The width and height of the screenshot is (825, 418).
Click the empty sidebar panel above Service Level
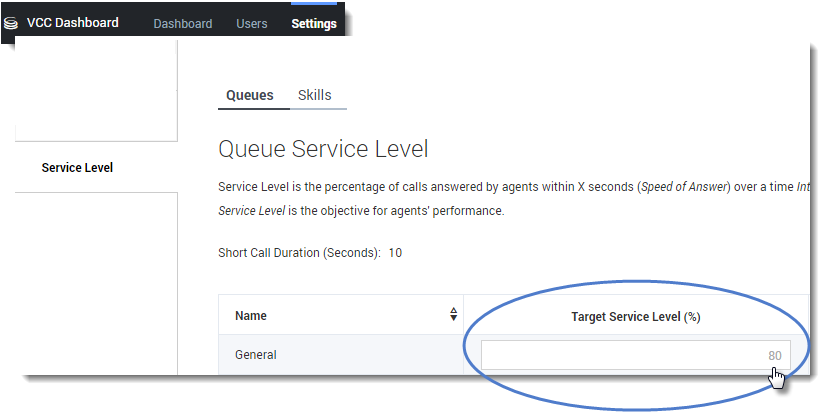tap(95, 95)
